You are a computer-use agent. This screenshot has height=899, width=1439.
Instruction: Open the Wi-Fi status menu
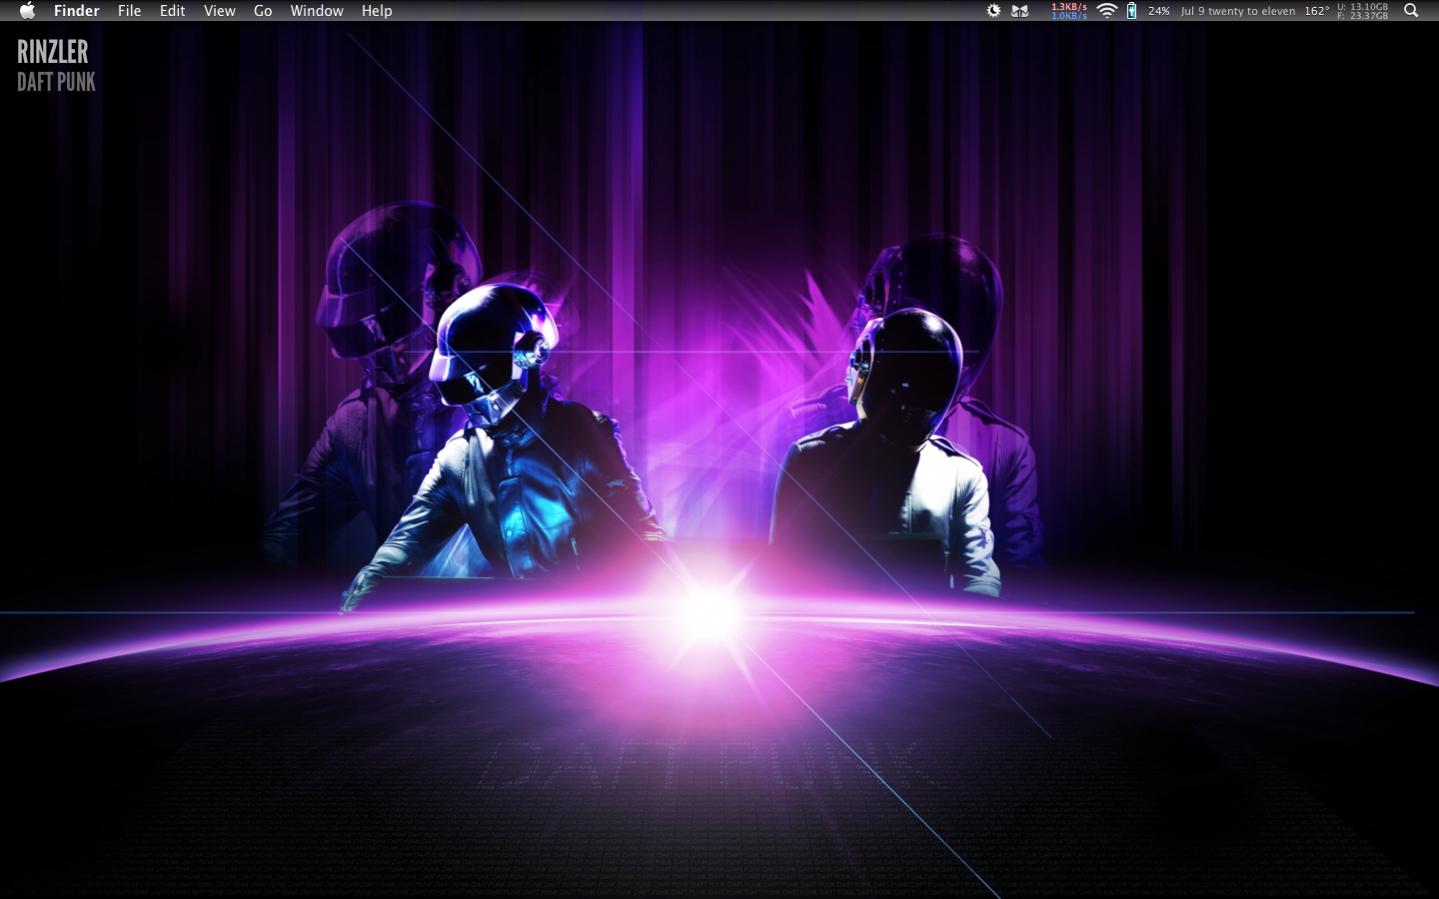pyautogui.click(x=1107, y=11)
